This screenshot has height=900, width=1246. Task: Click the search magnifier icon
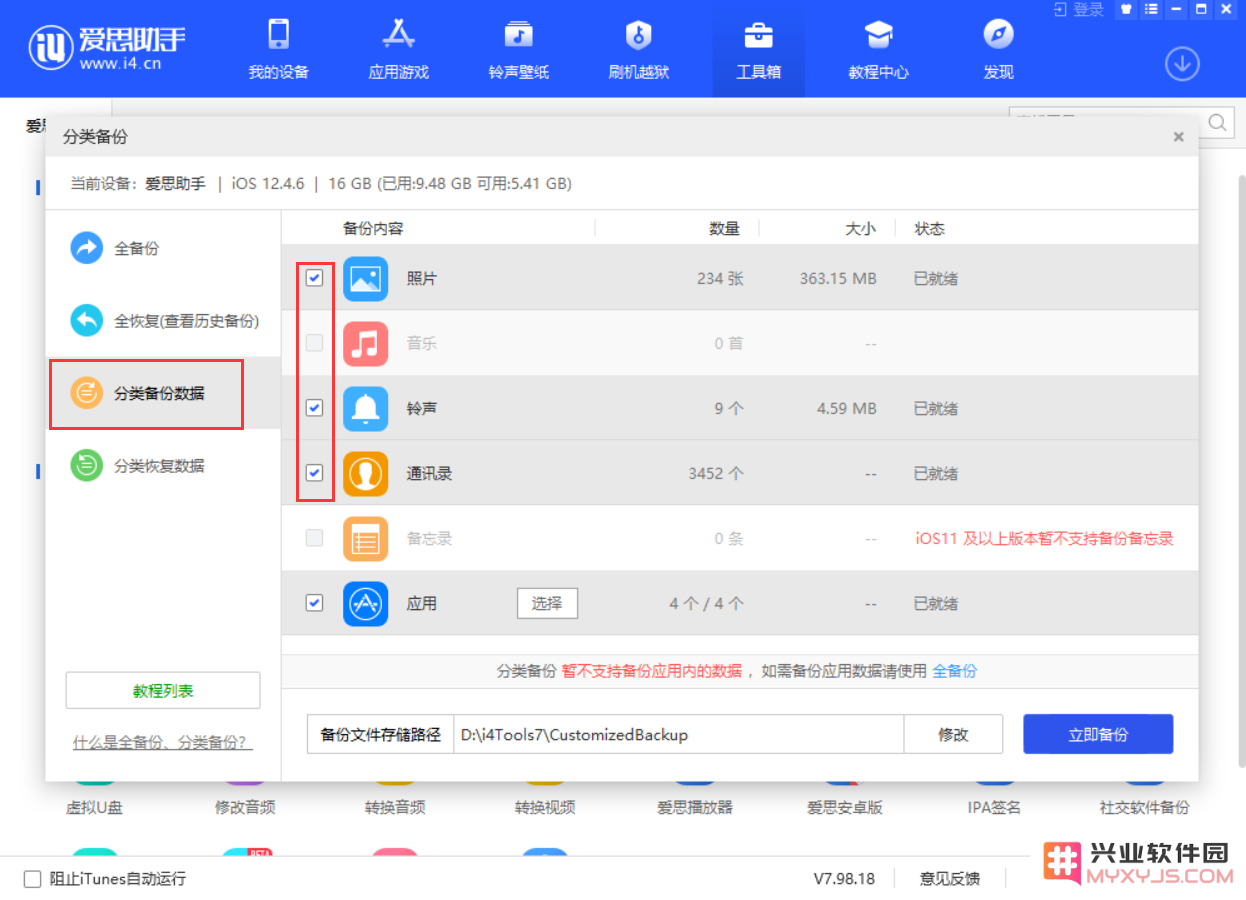click(x=1218, y=122)
